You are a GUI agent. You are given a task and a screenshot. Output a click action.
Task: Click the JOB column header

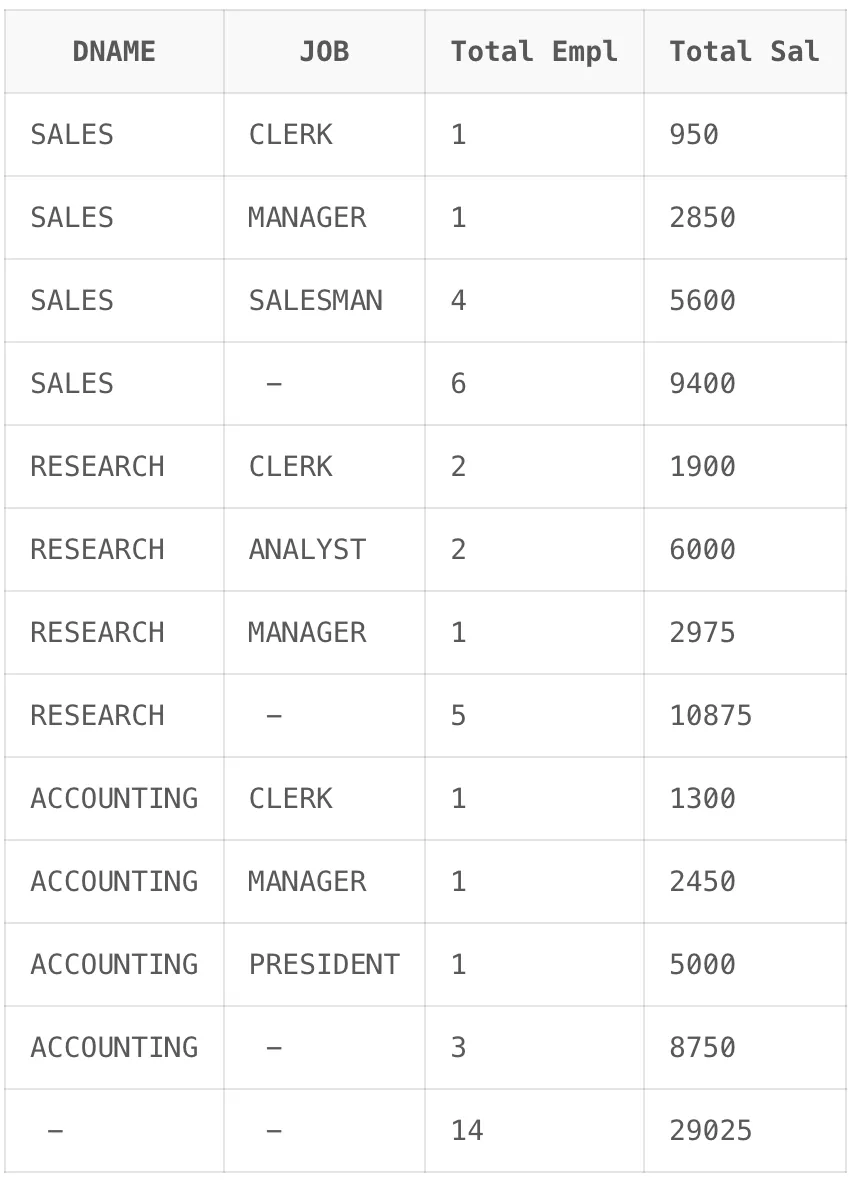pos(324,52)
